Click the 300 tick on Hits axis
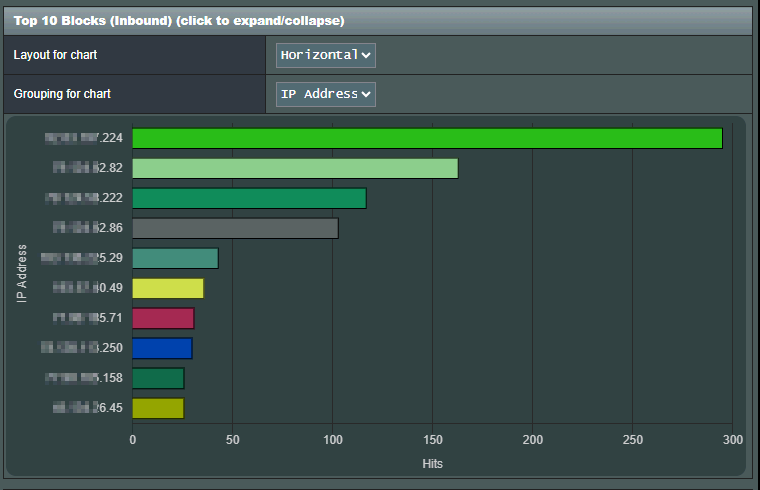Screen dimensions: 760x490 (x=732, y=440)
